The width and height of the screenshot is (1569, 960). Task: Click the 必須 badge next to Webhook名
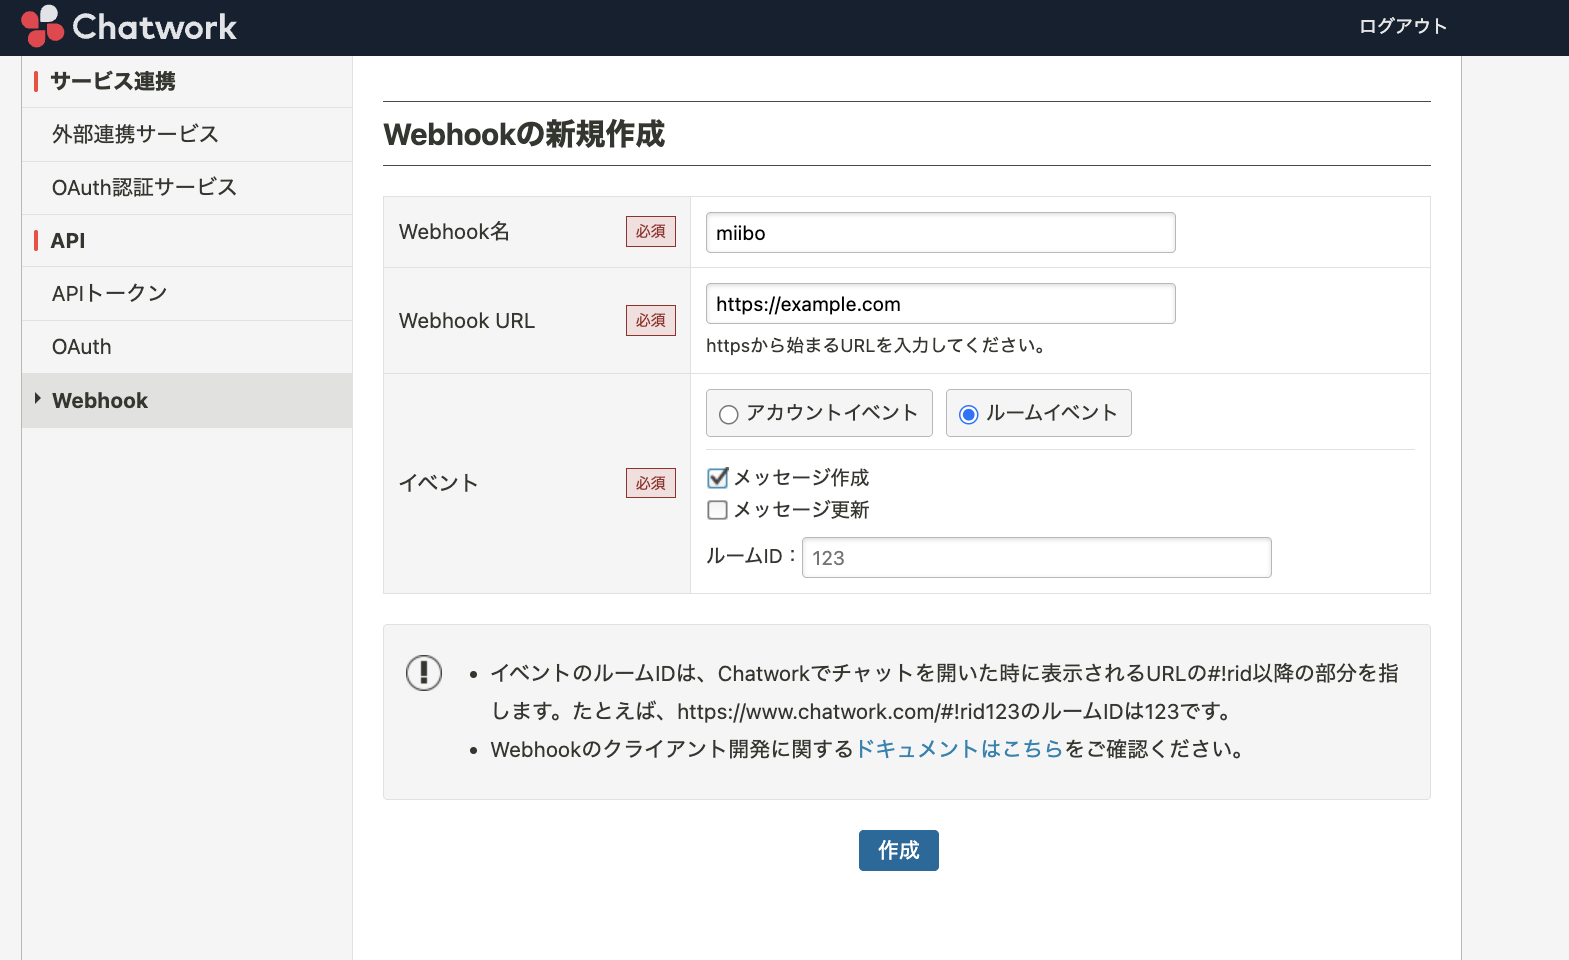coord(651,232)
